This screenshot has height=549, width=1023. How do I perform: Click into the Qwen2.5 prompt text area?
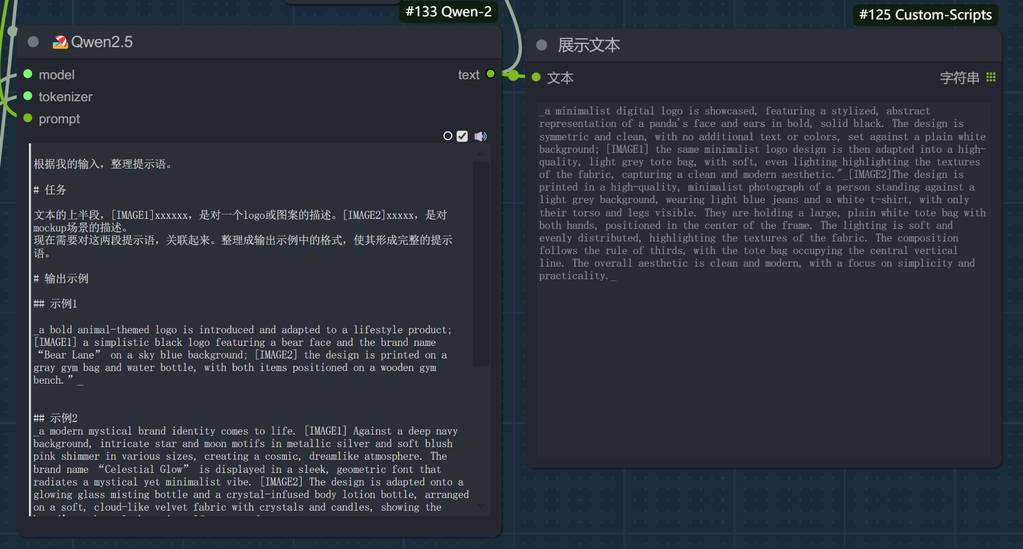[250, 300]
